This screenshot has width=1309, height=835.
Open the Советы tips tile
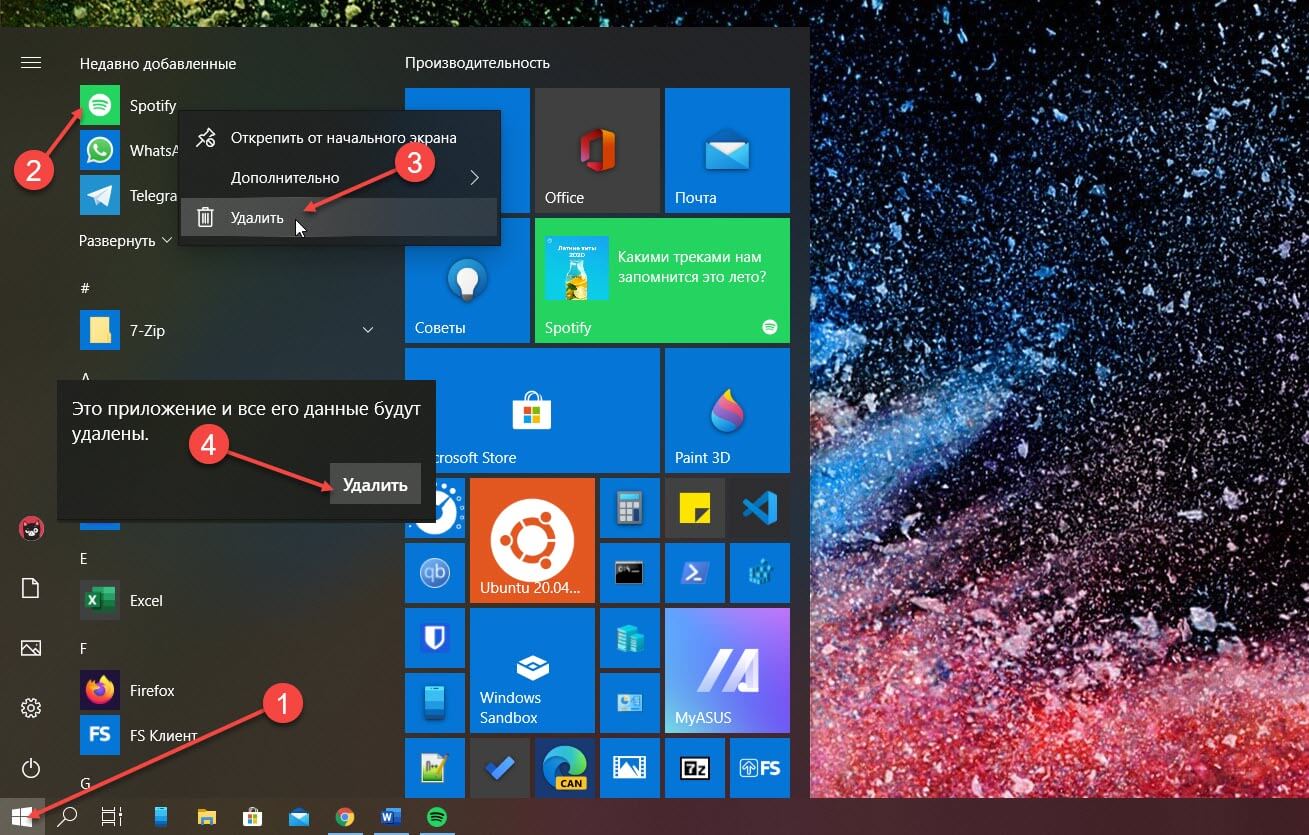click(x=467, y=280)
